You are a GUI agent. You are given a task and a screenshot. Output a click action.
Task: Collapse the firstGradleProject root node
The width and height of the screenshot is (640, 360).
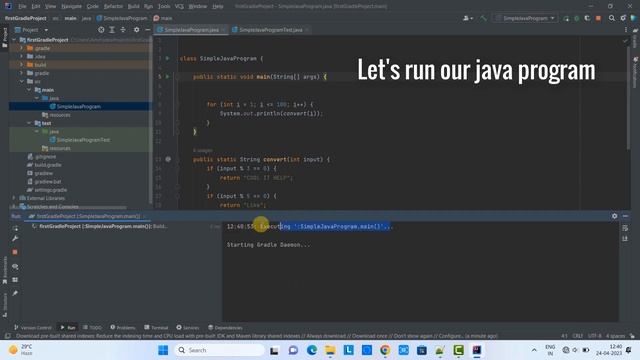pos(14,40)
